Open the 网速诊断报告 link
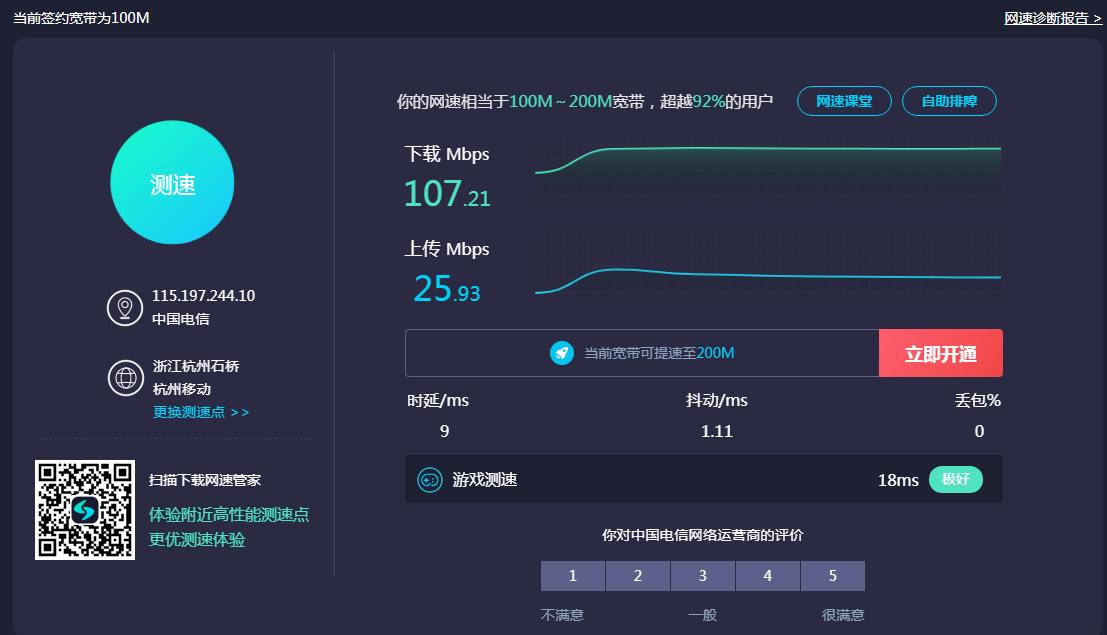Screen dimensions: 1107x635 tap(1053, 18)
